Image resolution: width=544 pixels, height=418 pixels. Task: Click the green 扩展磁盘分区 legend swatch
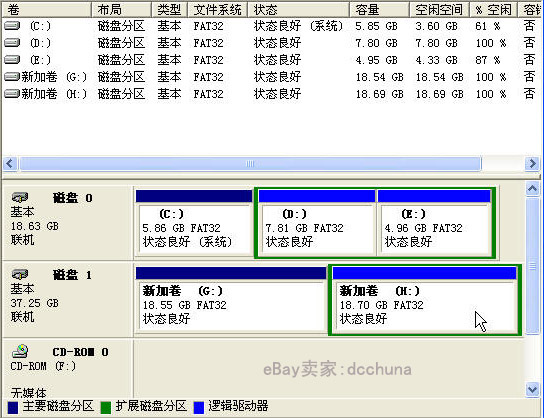[105, 408]
